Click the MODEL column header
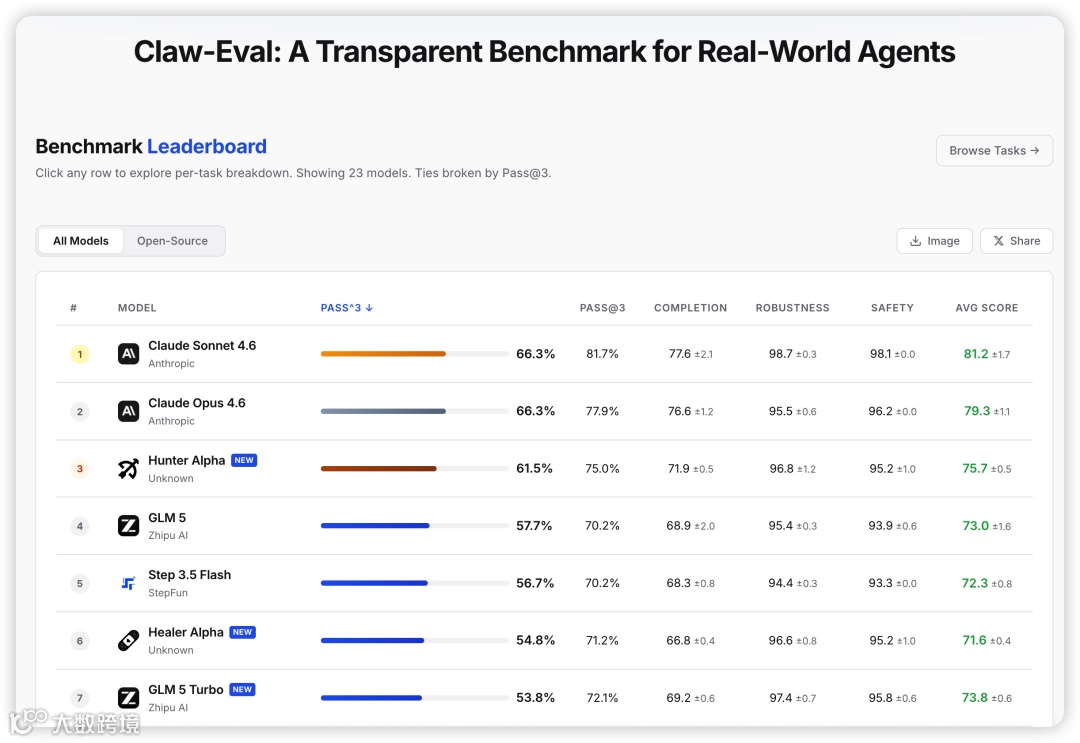The width and height of the screenshot is (1080, 743). pos(137,308)
